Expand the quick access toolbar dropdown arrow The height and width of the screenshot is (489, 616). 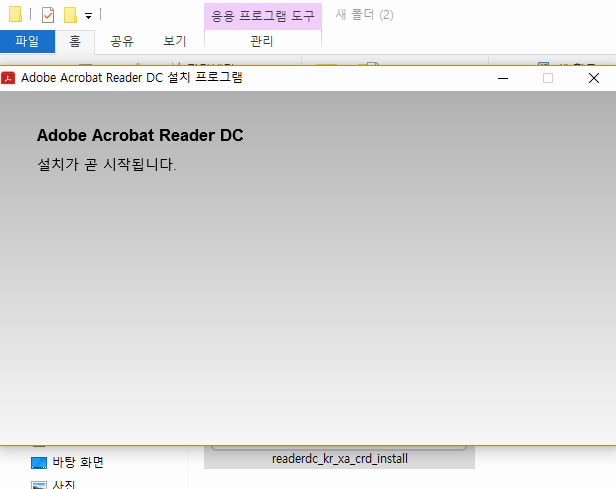(x=88, y=16)
